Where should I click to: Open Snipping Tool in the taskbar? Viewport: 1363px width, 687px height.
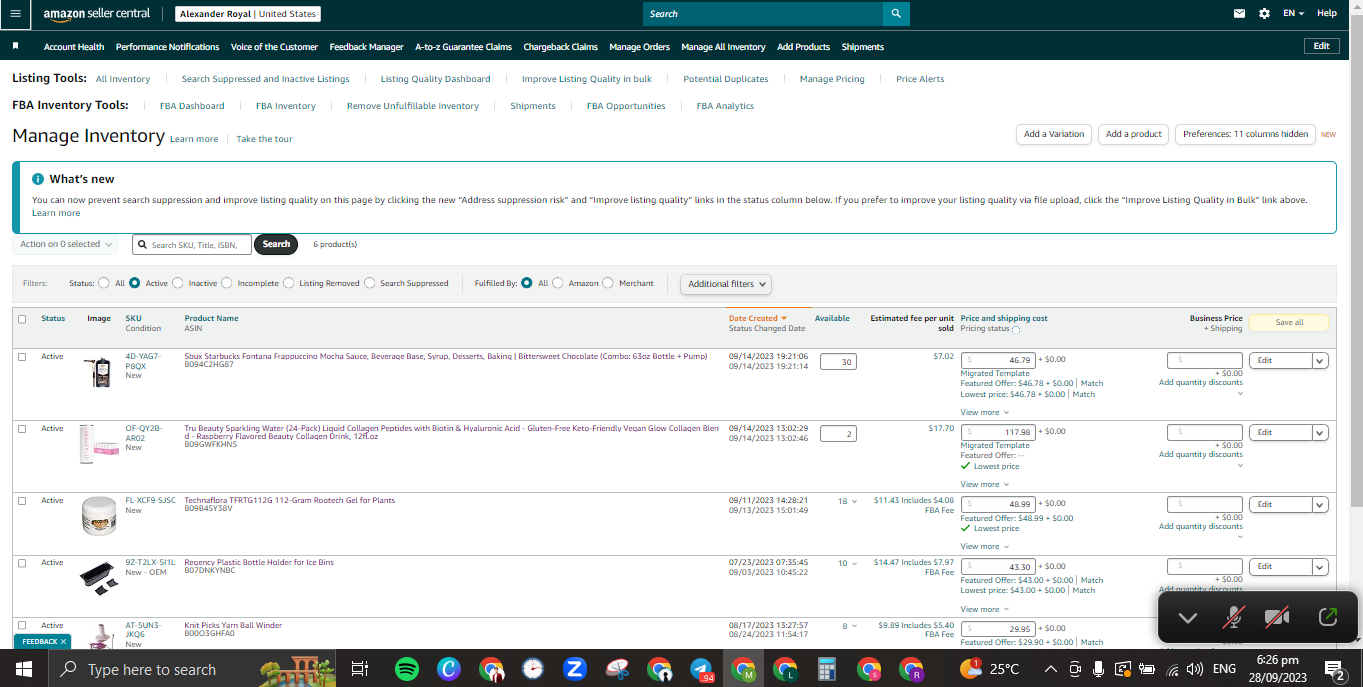click(617, 669)
